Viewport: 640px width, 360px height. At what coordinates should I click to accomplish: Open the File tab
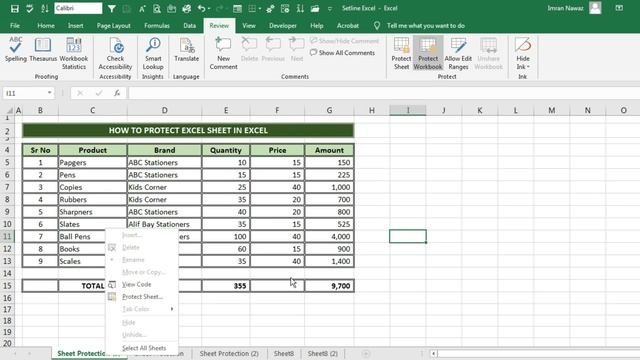[x=15, y=26]
